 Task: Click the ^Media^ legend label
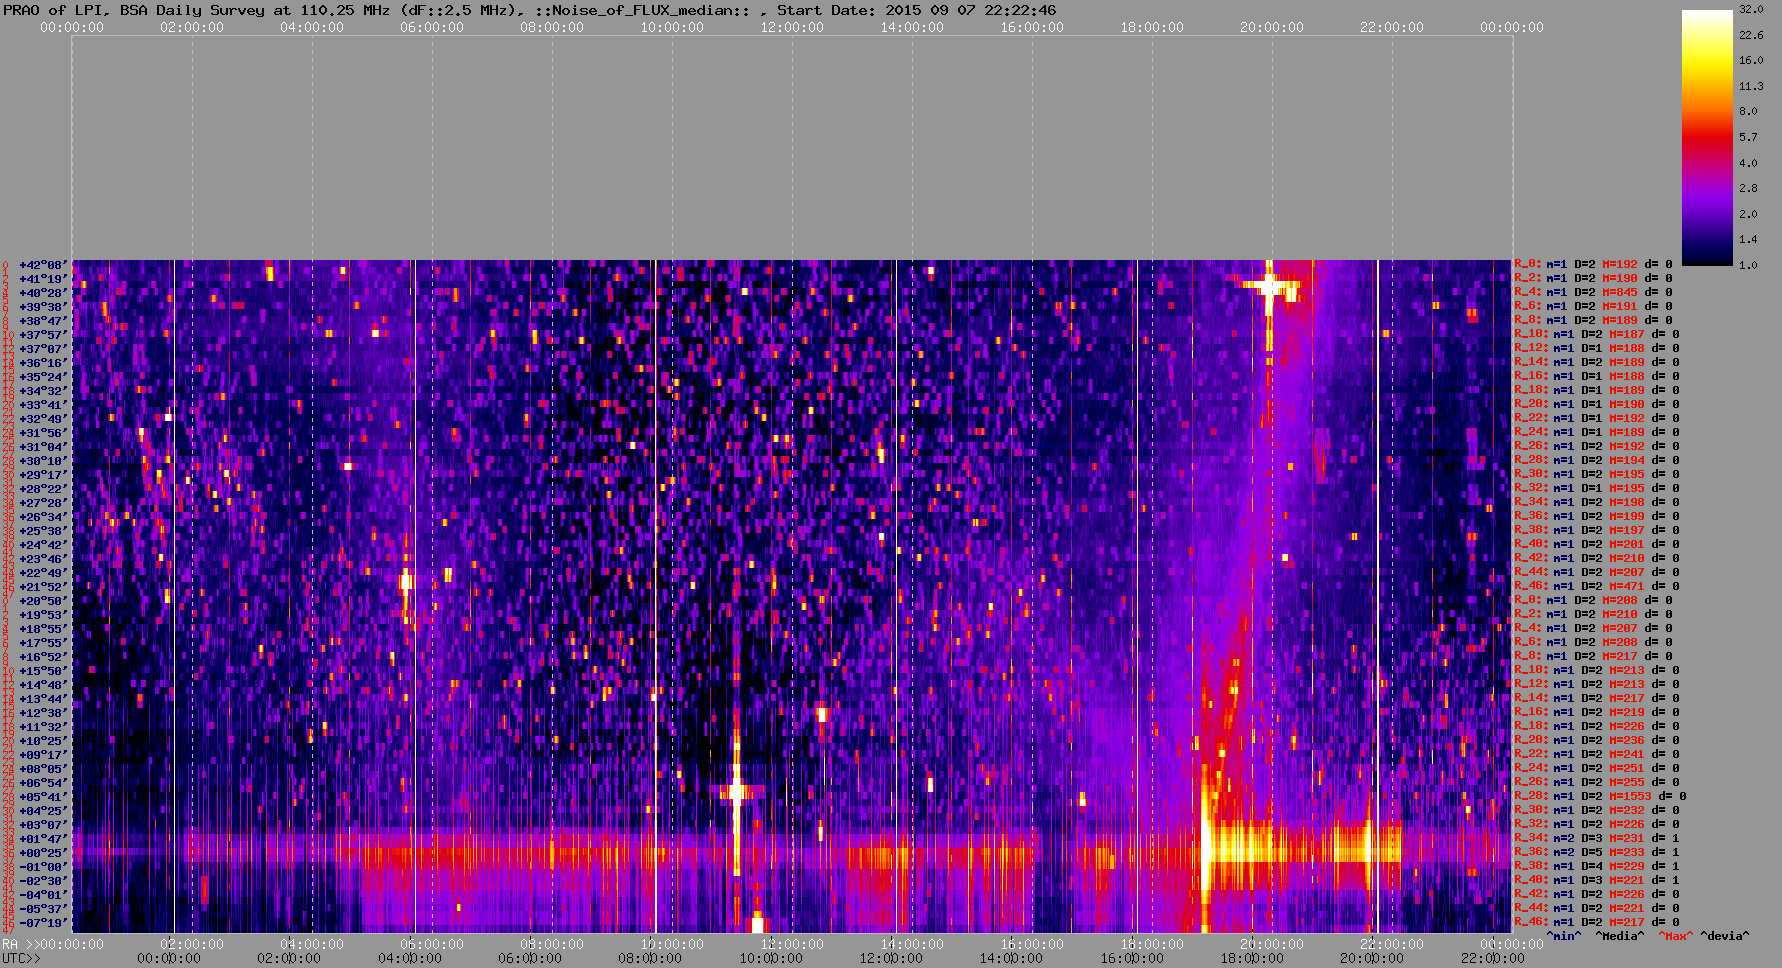pyautogui.click(x=1619, y=936)
